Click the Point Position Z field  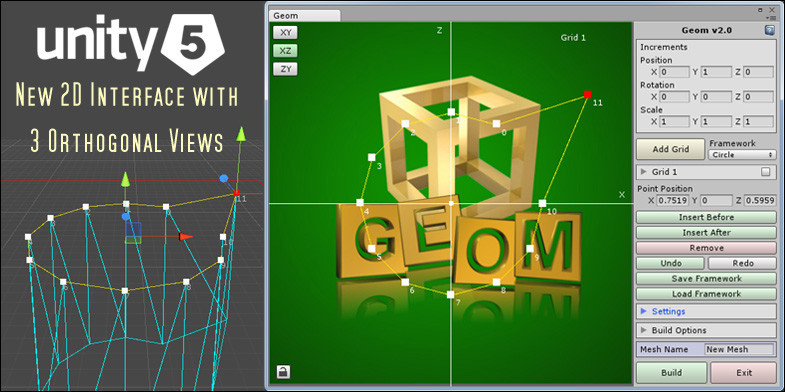point(759,200)
